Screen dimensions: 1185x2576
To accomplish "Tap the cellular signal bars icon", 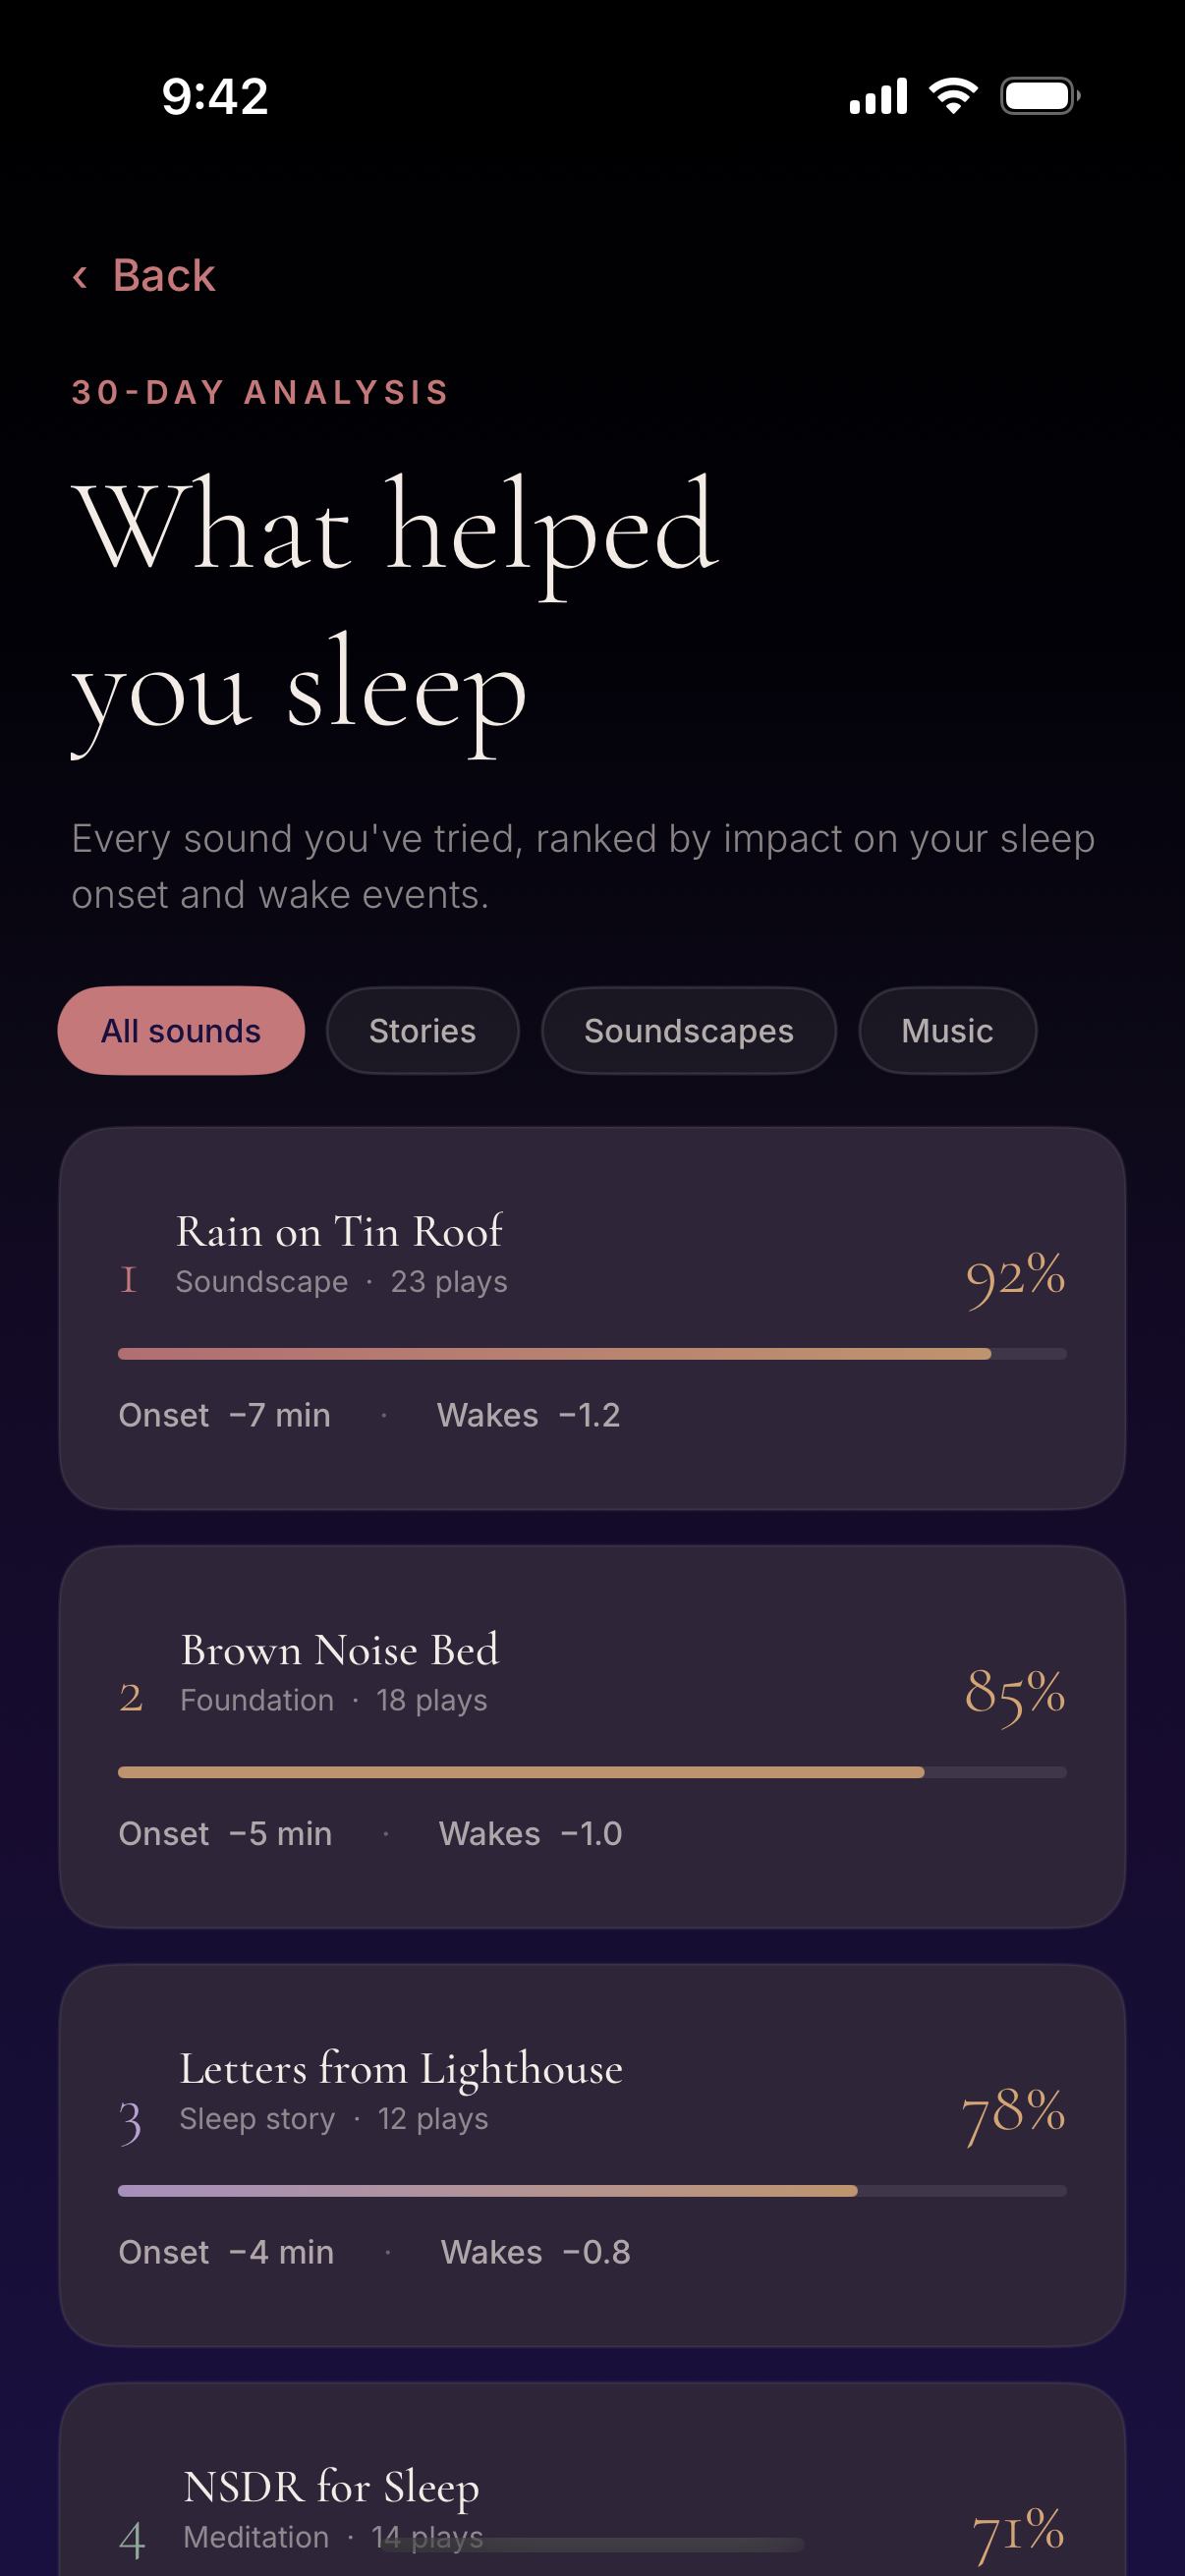I will pos(878,96).
